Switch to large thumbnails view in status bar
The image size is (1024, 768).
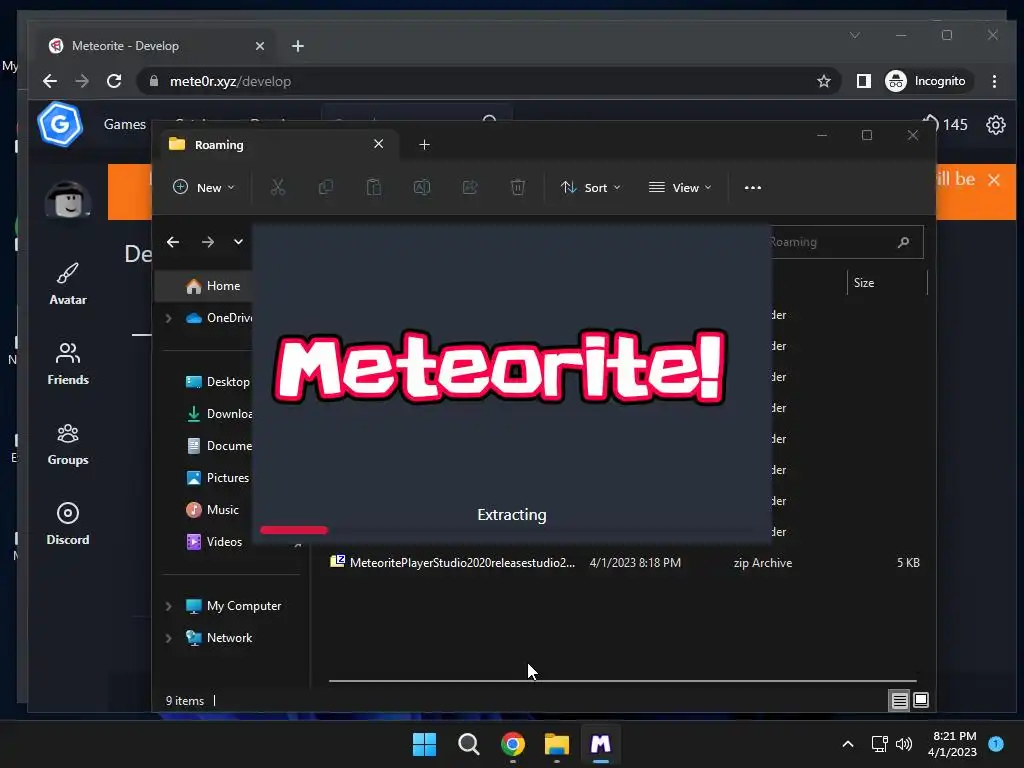click(921, 701)
